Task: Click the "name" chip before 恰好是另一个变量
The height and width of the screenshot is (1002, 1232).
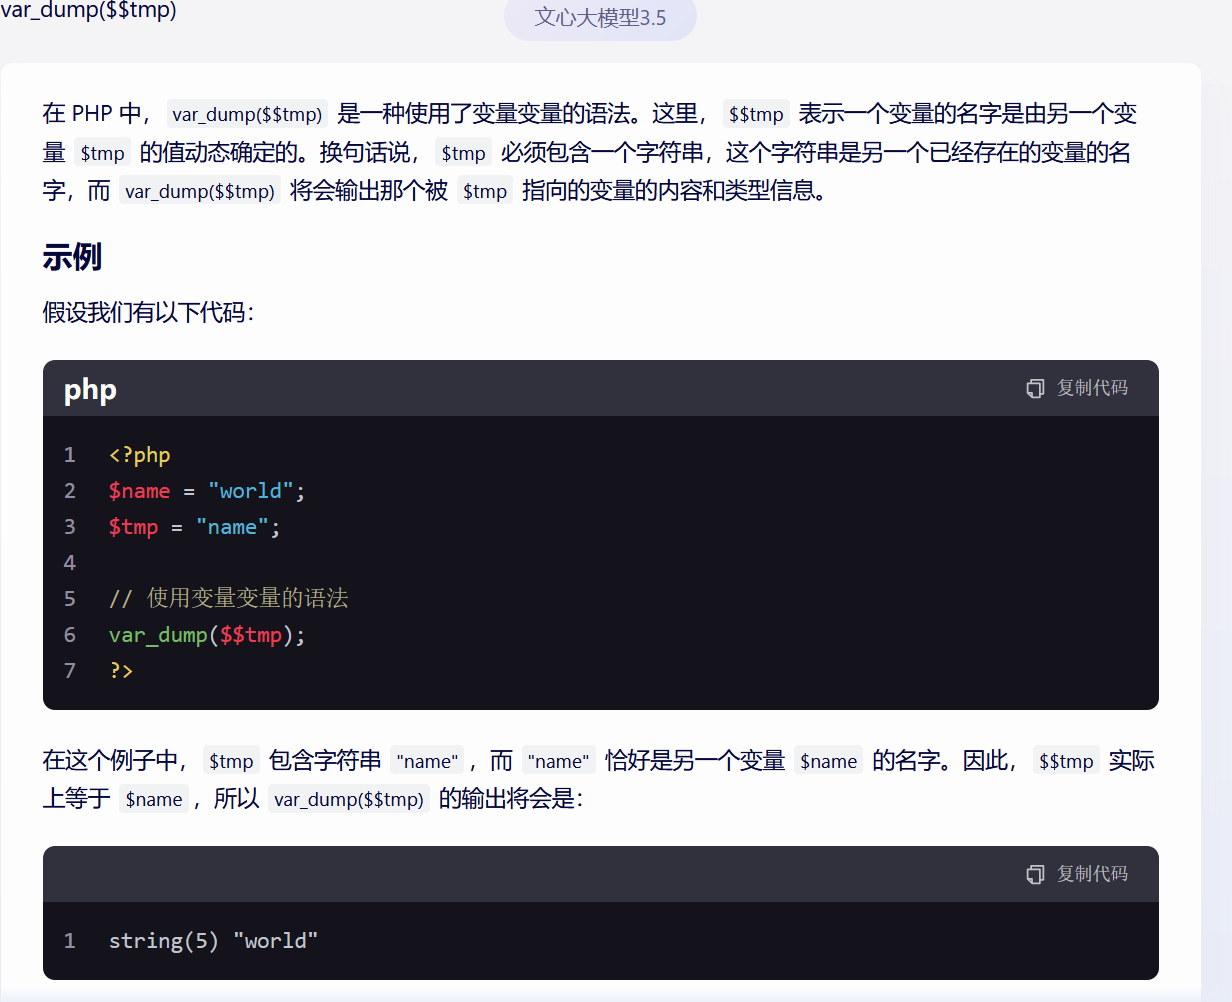Action: (559, 761)
